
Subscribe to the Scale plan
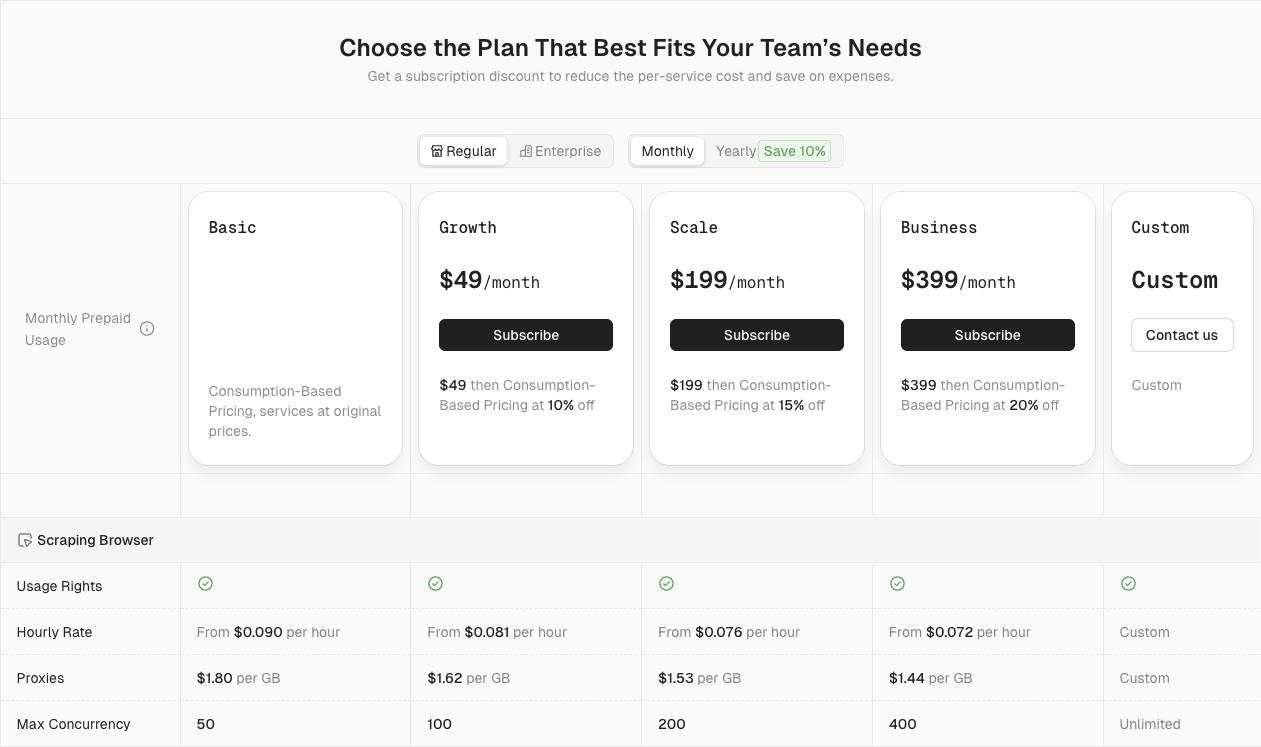click(757, 335)
